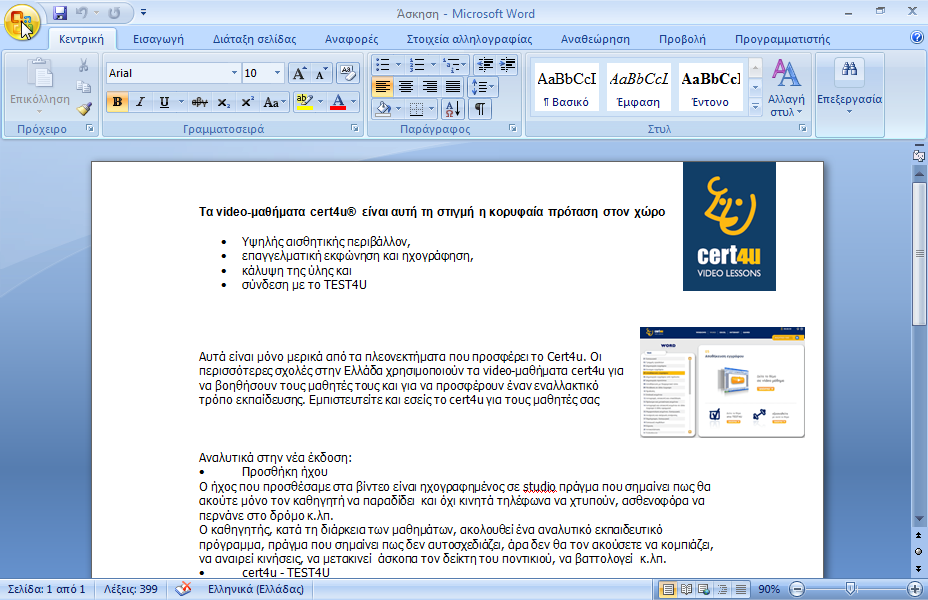Open the Εισαγωγή tab

(x=159, y=39)
